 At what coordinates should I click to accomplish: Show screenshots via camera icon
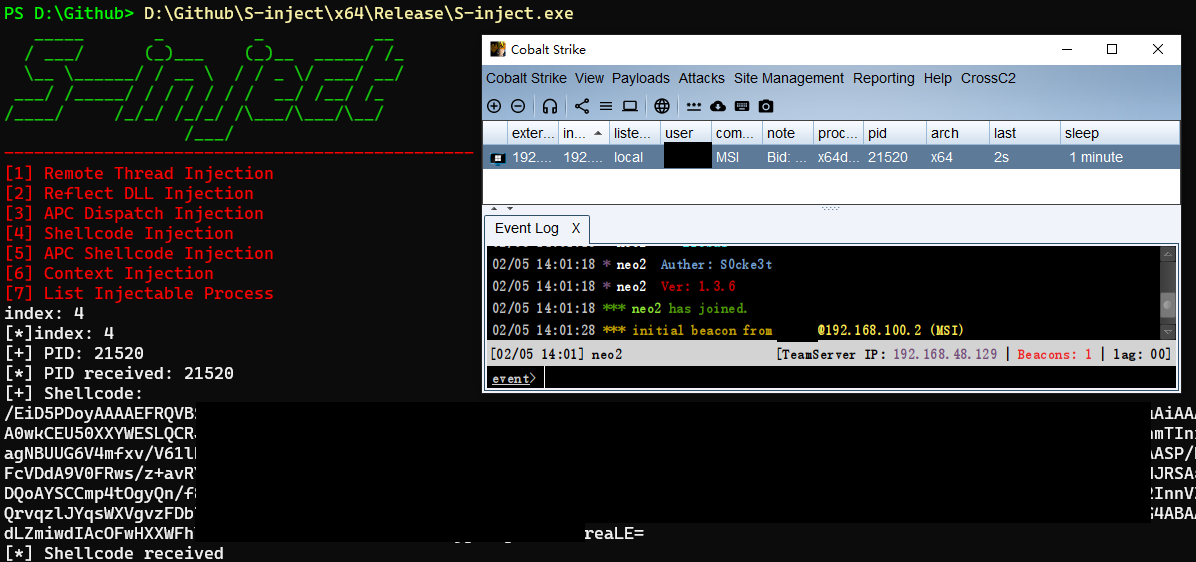(767, 106)
